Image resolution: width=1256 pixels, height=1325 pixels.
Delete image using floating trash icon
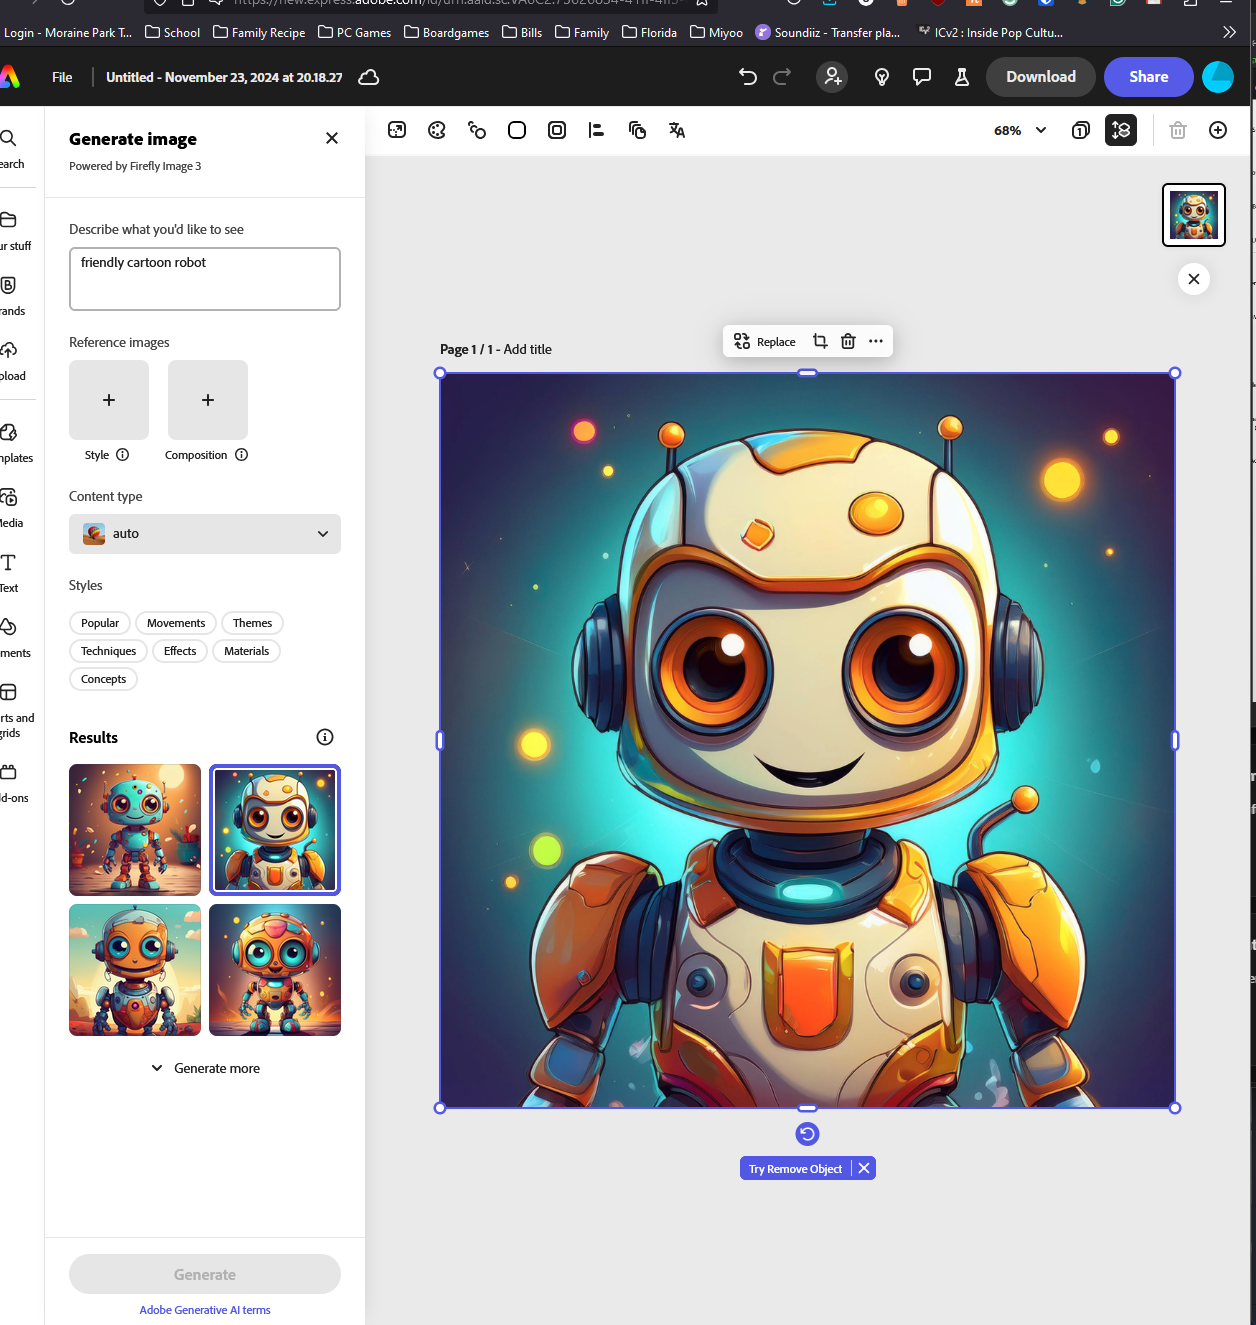coord(848,341)
